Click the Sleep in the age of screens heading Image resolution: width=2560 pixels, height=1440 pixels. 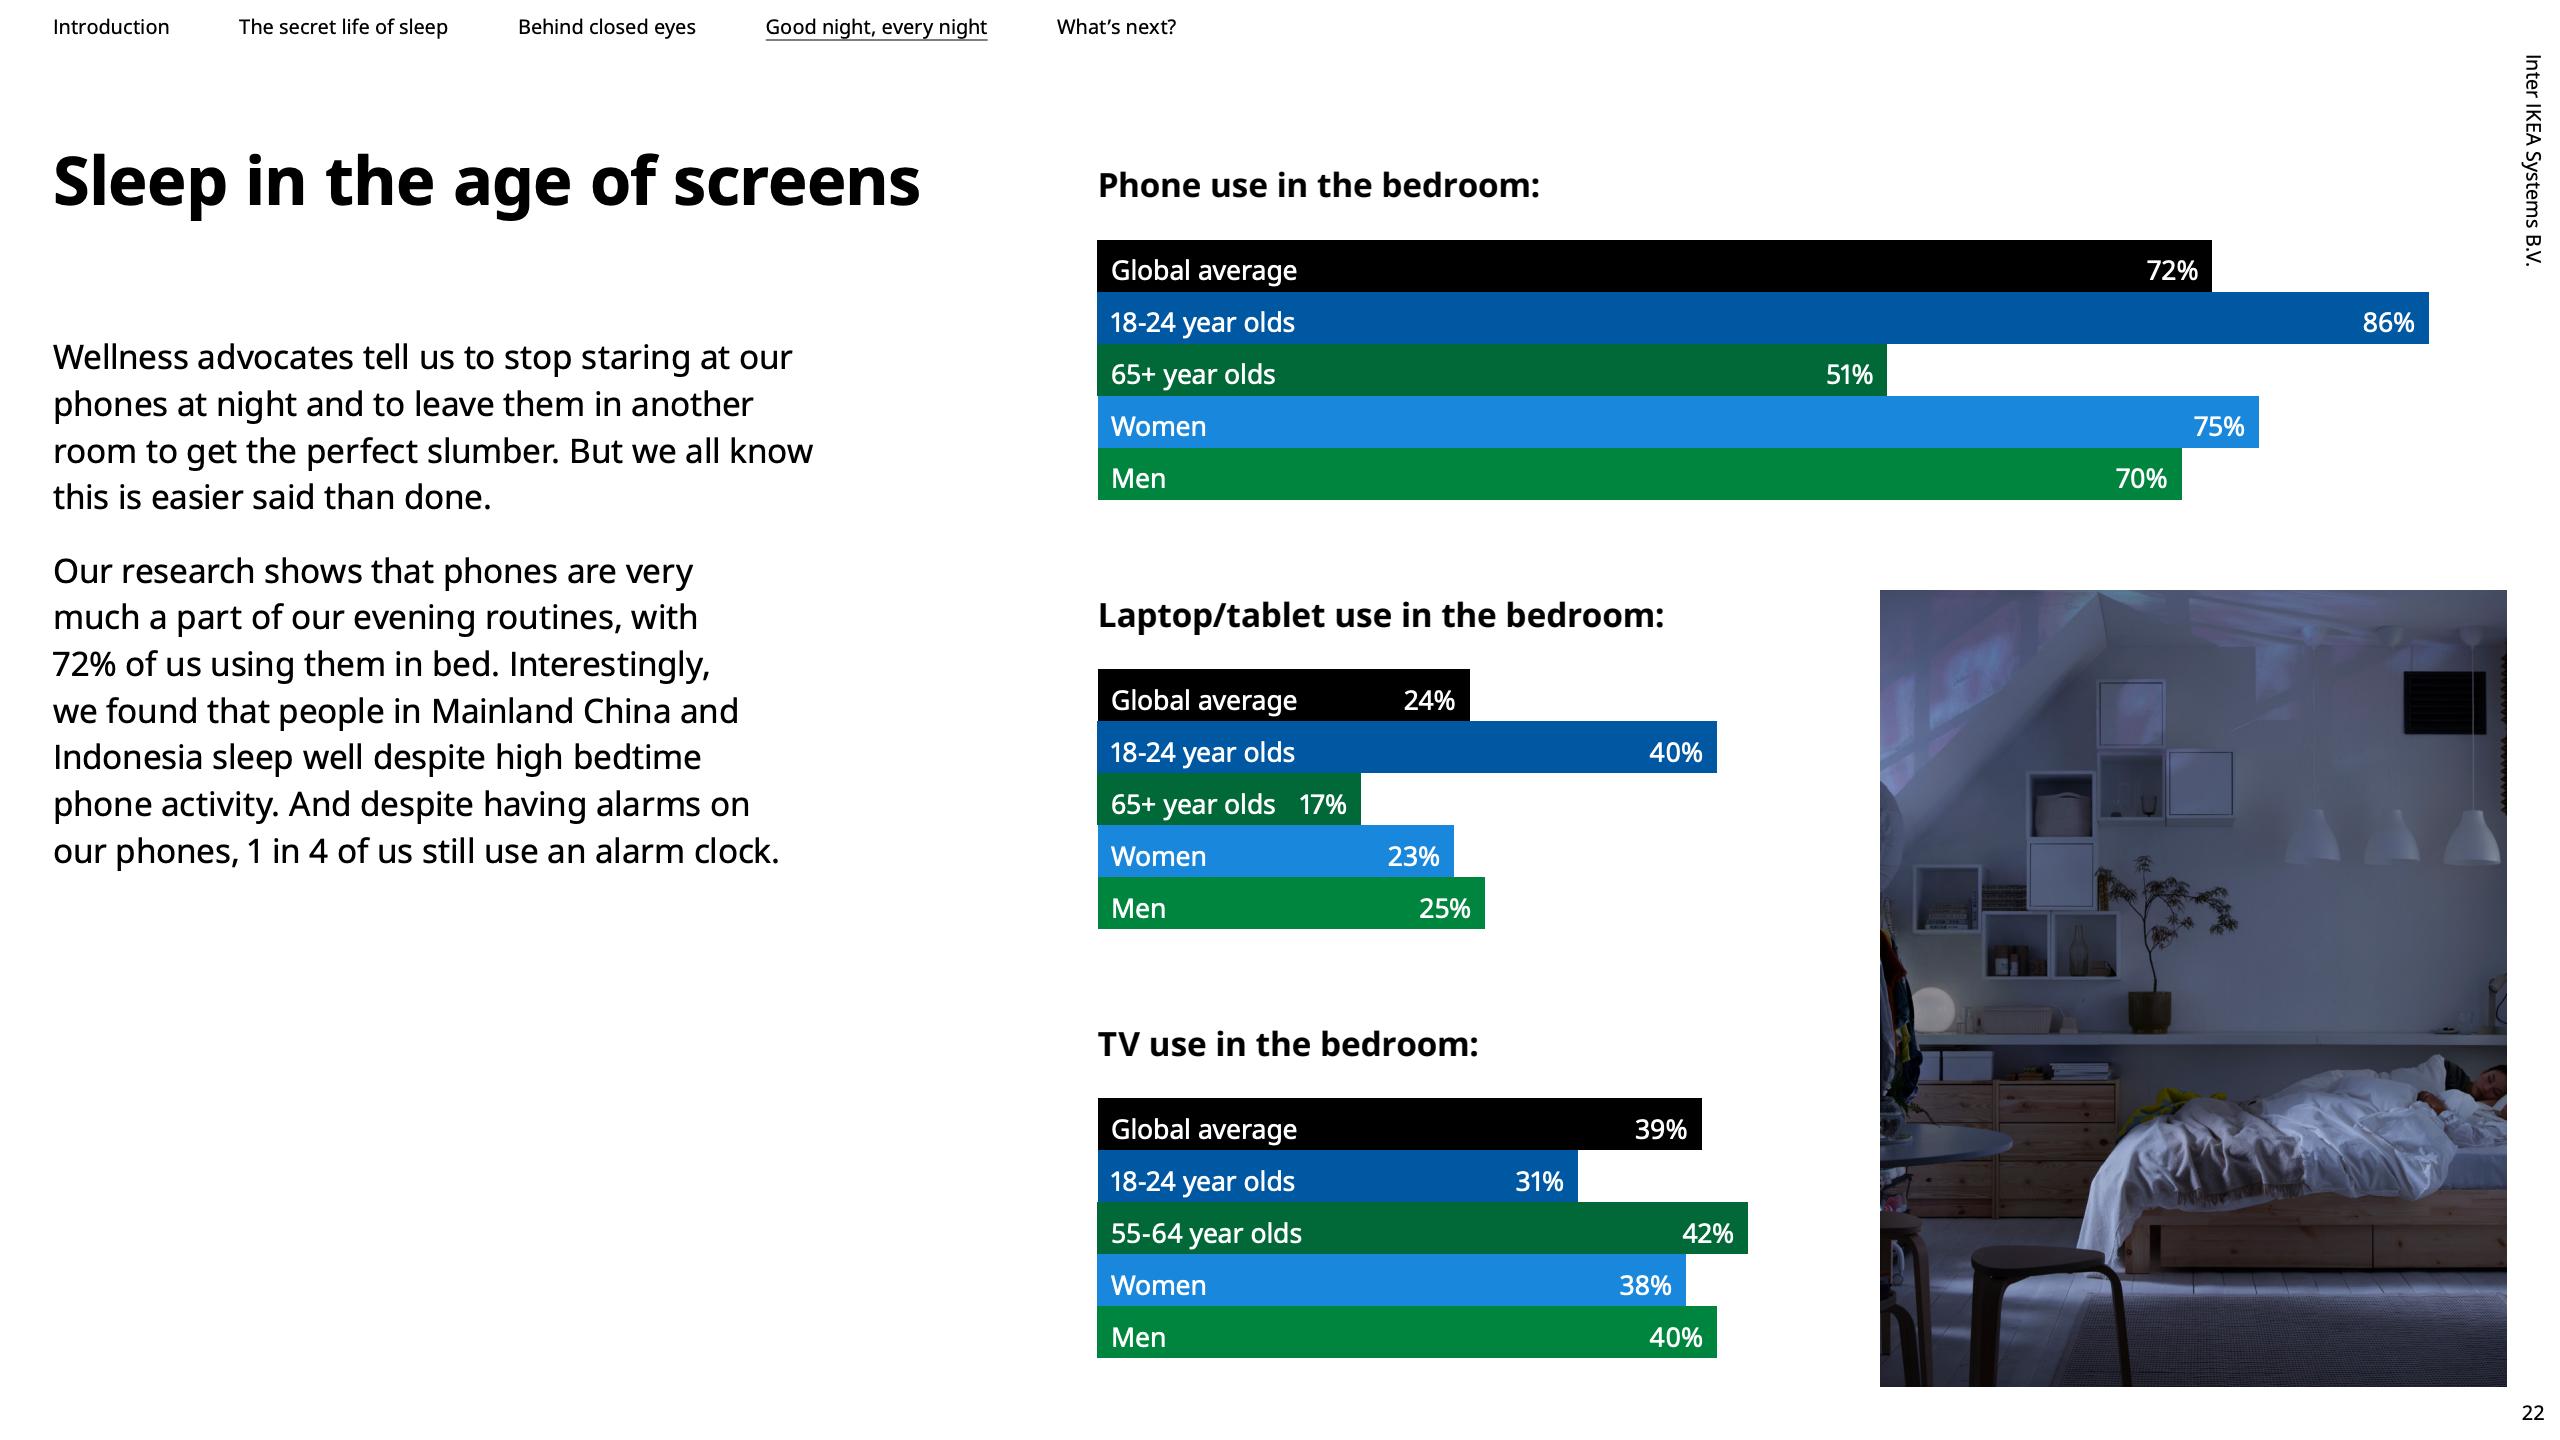[486, 182]
